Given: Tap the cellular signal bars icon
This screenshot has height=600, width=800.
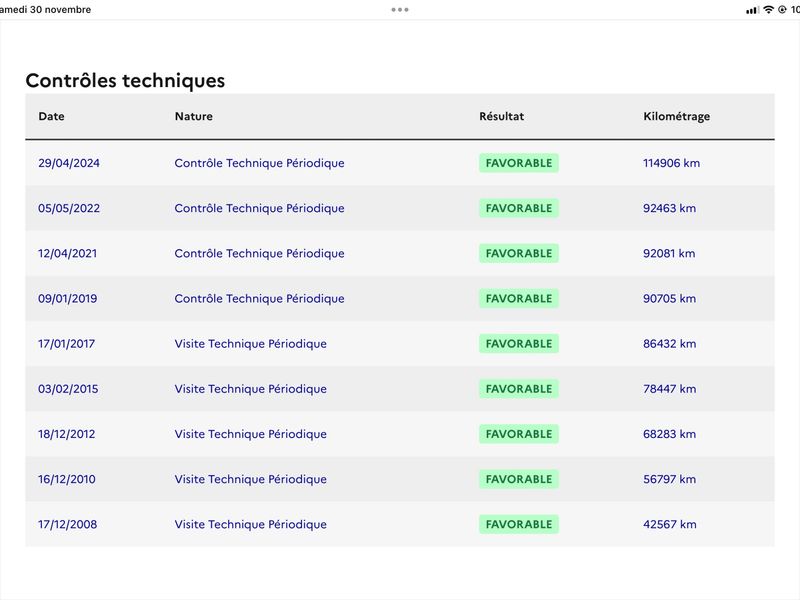Looking at the screenshot, I should tap(752, 10).
